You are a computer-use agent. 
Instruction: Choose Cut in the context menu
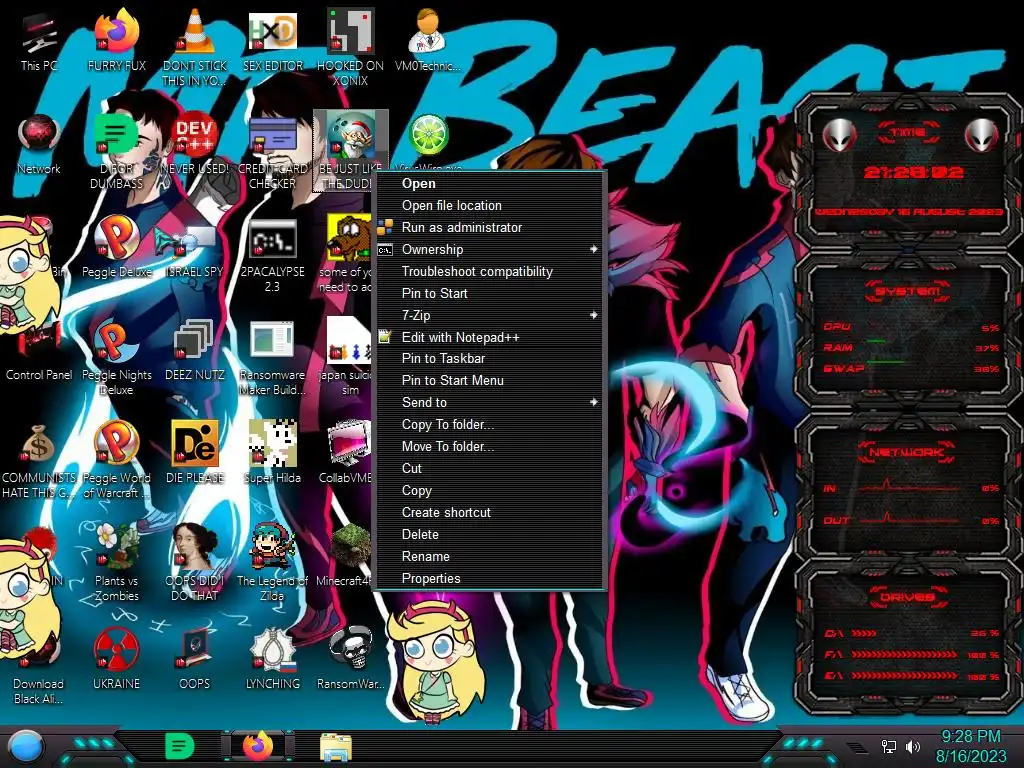tap(489, 468)
